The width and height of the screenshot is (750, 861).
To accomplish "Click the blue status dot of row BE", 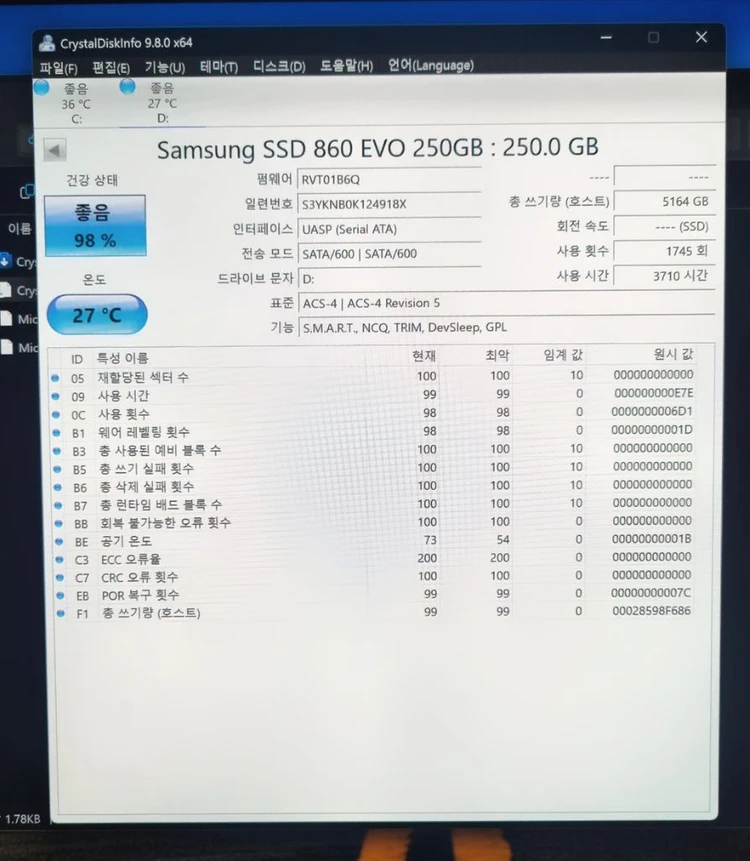I will coord(59,541).
